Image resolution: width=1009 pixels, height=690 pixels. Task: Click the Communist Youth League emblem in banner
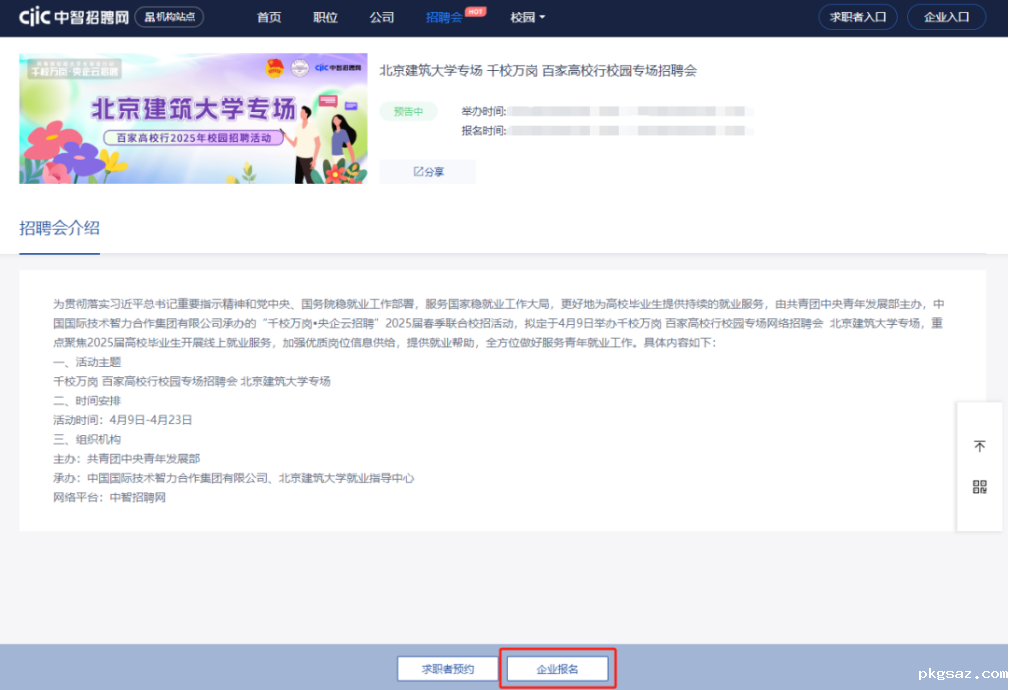(274, 68)
